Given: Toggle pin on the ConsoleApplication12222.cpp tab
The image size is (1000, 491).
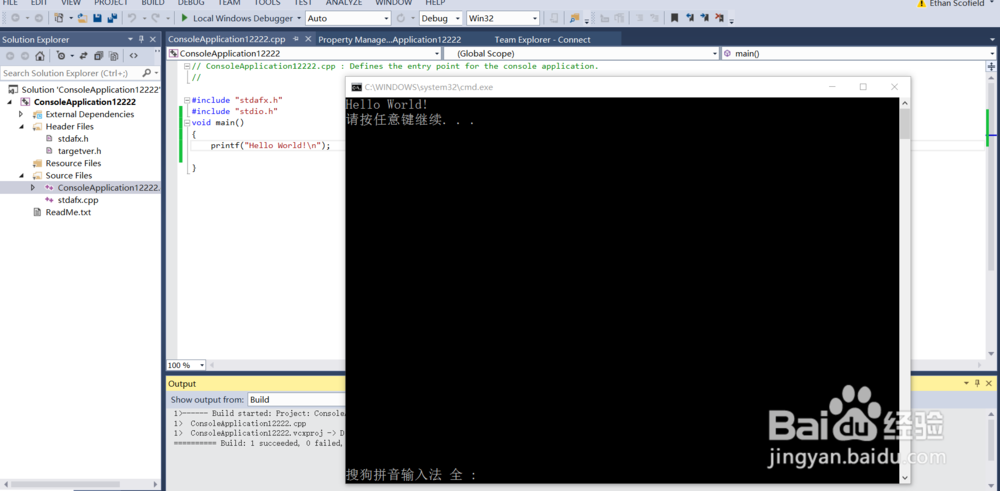Looking at the screenshot, I should click(x=296, y=39).
